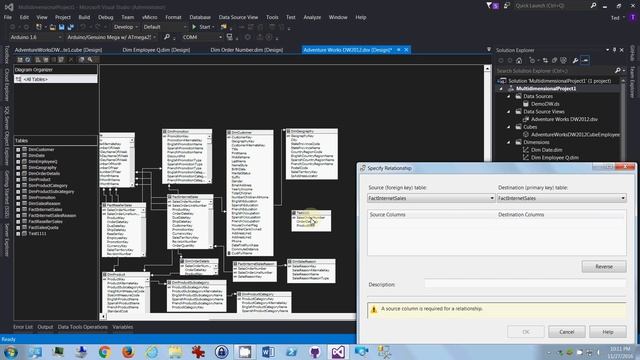Open the vMicro menu
Image resolution: width=640 pixels, height=360 pixels.
[149, 17]
